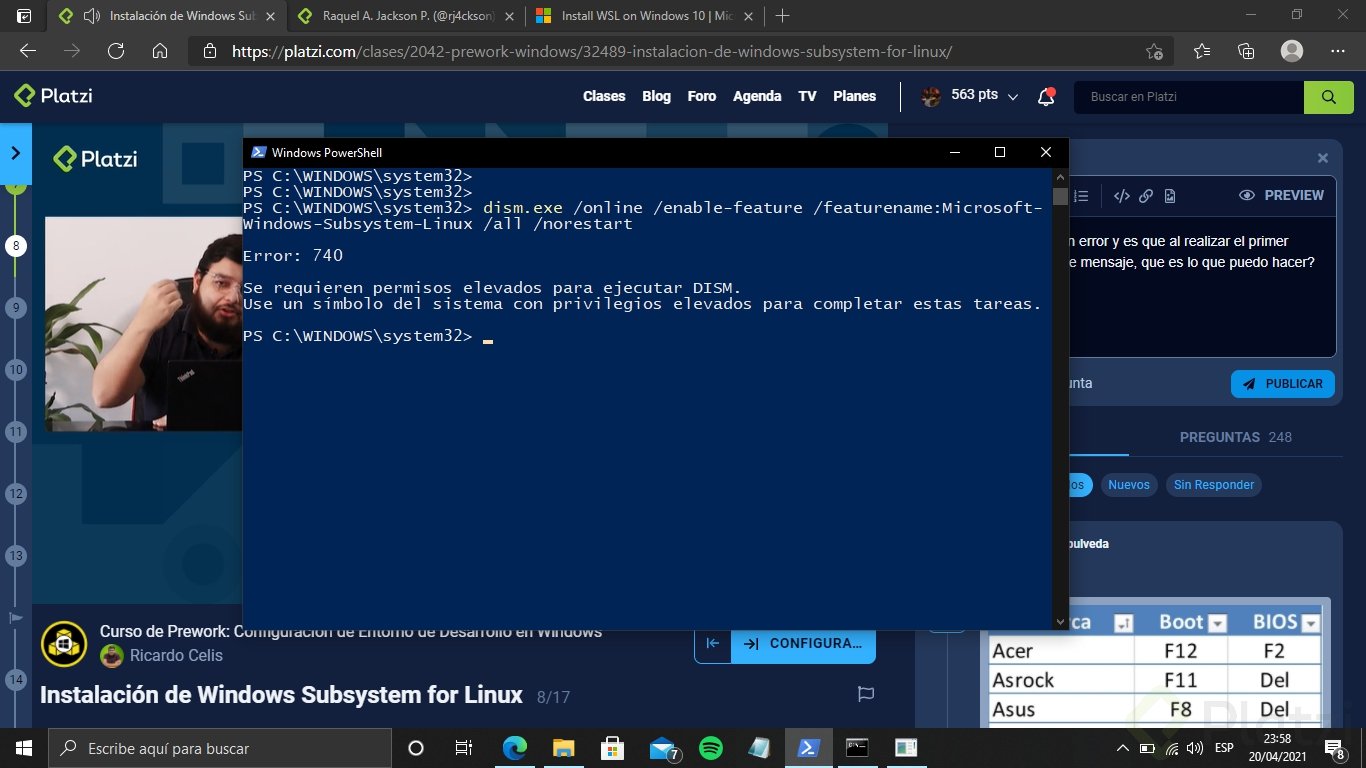The height and width of the screenshot is (768, 1366).
Task: Click the ESP language indicator
Action: click(1224, 748)
